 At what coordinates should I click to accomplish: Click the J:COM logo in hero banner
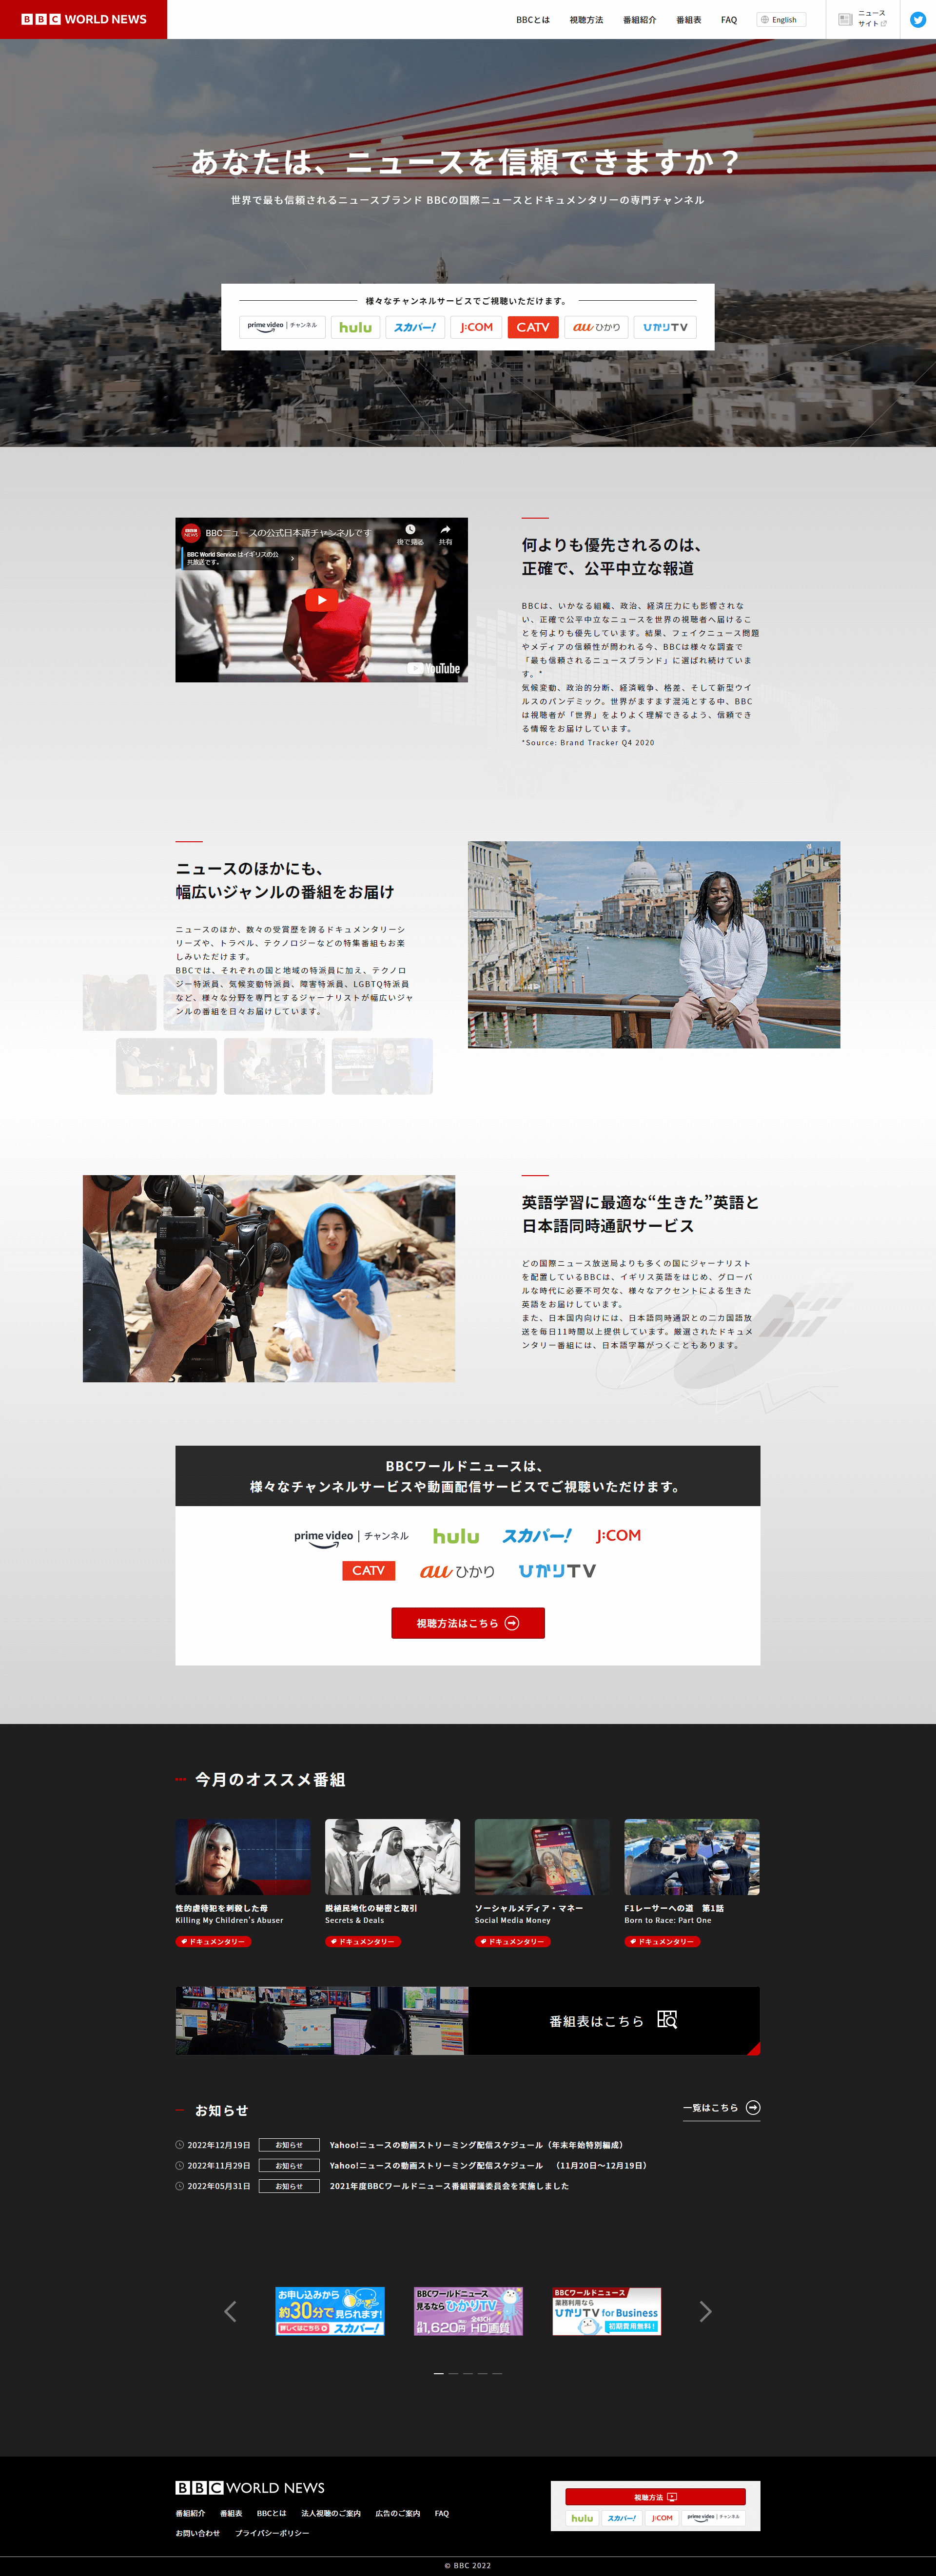(476, 327)
